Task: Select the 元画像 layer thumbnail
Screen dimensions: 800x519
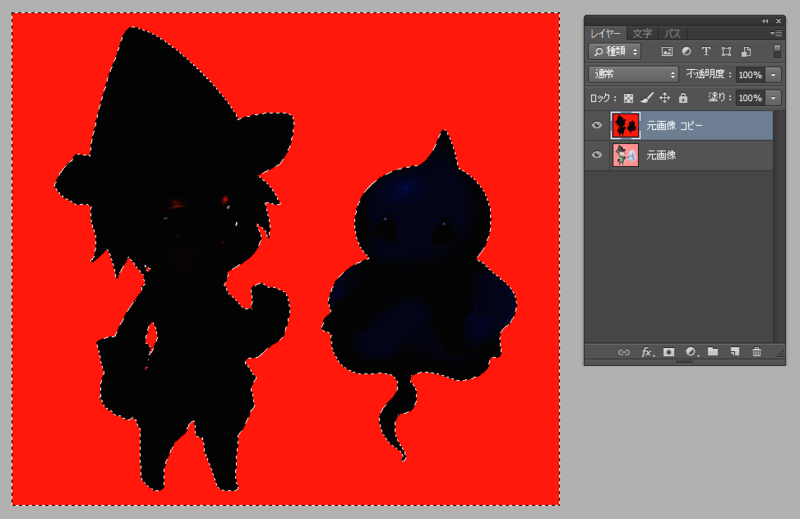Action: tap(626, 155)
